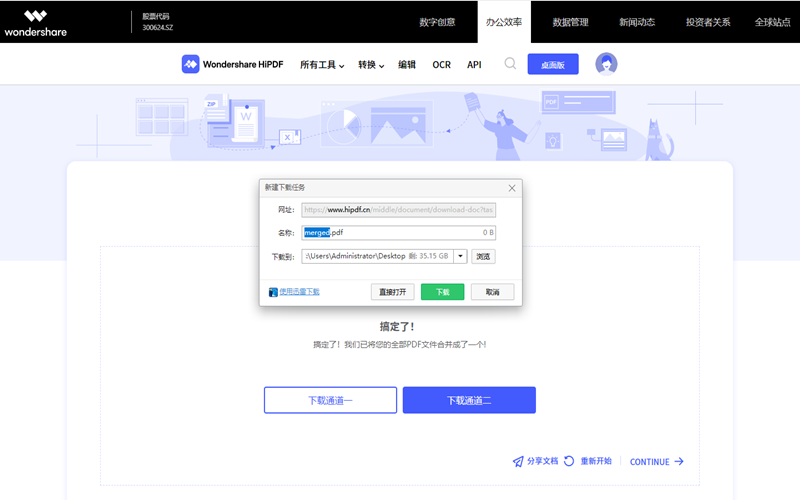Open the search magnifier icon

pyautogui.click(x=510, y=64)
